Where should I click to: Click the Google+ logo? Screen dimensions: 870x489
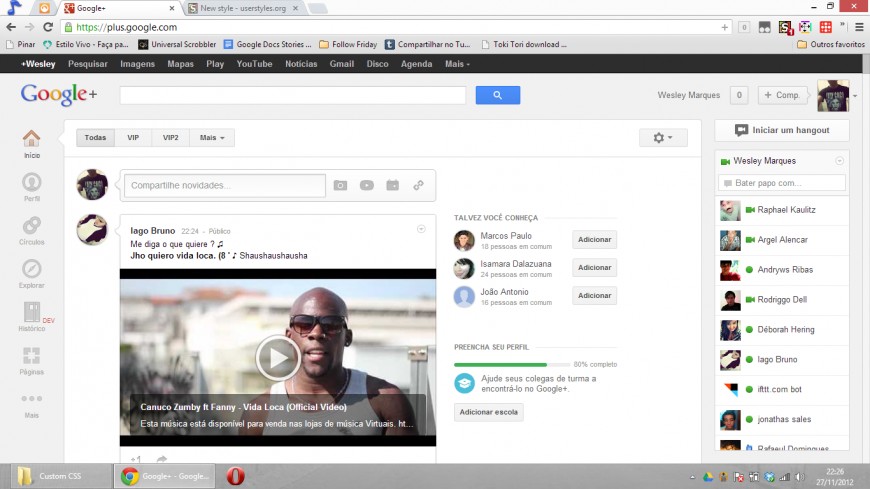tap(59, 94)
